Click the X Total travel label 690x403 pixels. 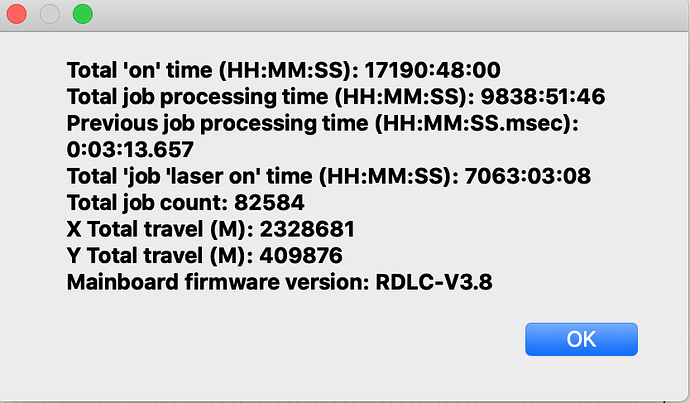click(x=160, y=229)
